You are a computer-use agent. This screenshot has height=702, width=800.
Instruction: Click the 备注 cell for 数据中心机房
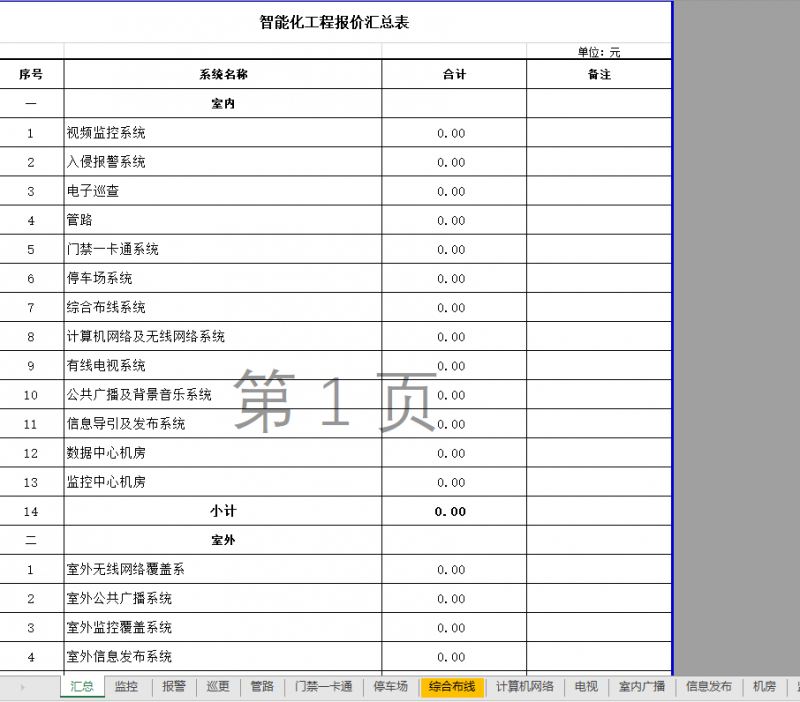click(x=599, y=453)
